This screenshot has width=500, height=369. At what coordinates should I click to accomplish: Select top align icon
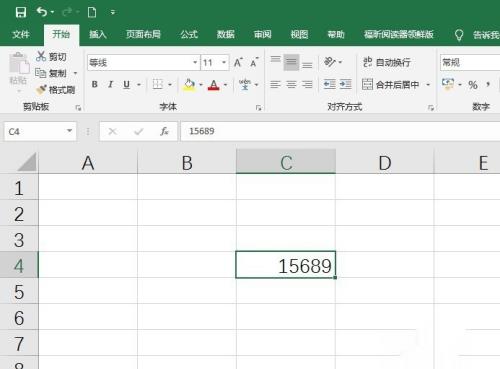(x=275, y=60)
